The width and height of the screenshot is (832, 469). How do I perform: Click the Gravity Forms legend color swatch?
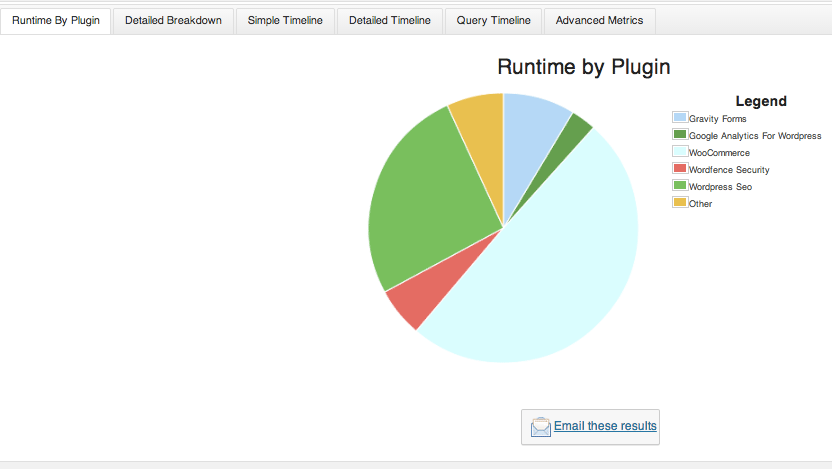coord(680,117)
